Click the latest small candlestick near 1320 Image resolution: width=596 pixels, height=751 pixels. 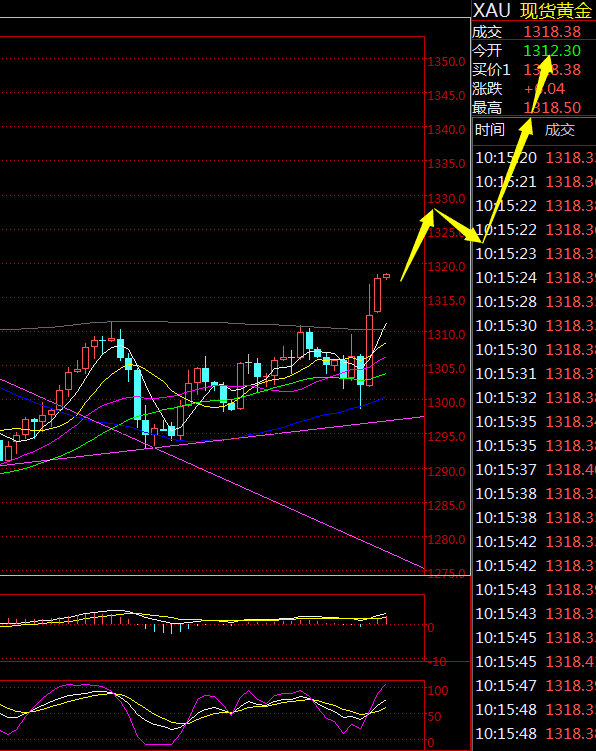click(387, 276)
